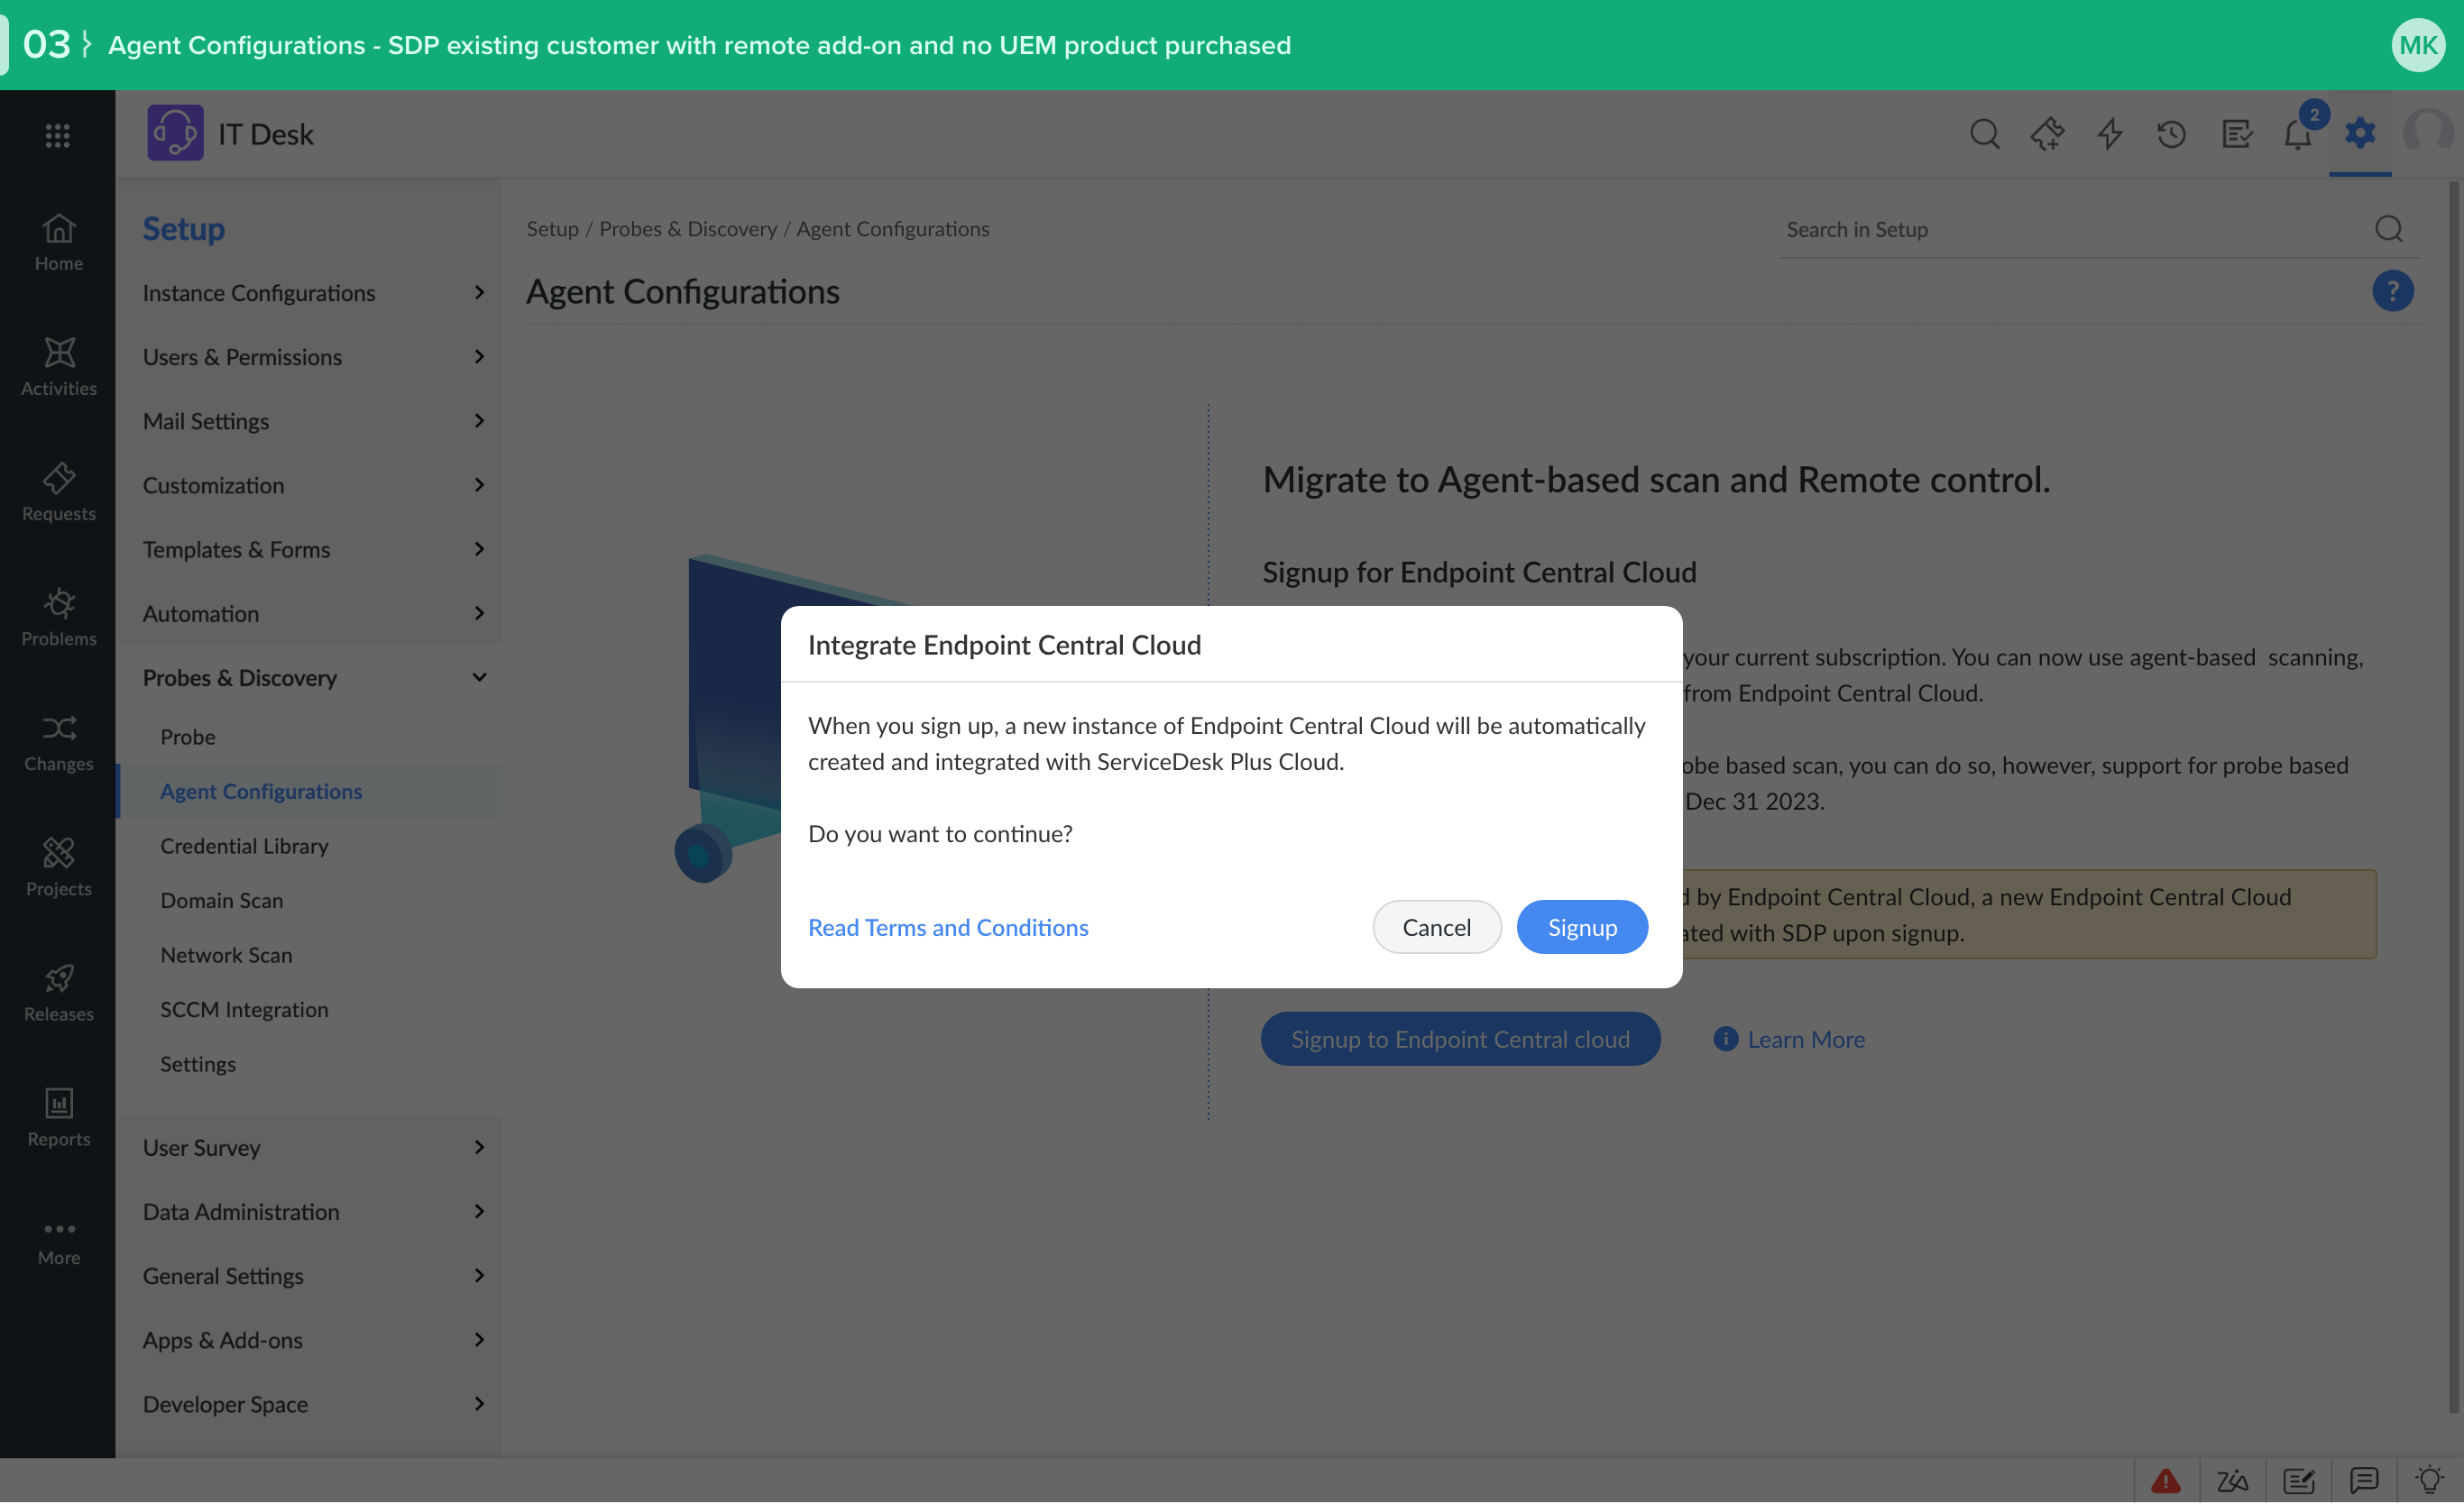The image size is (2464, 1504).
Task: Open Requests module
Action: [58, 492]
